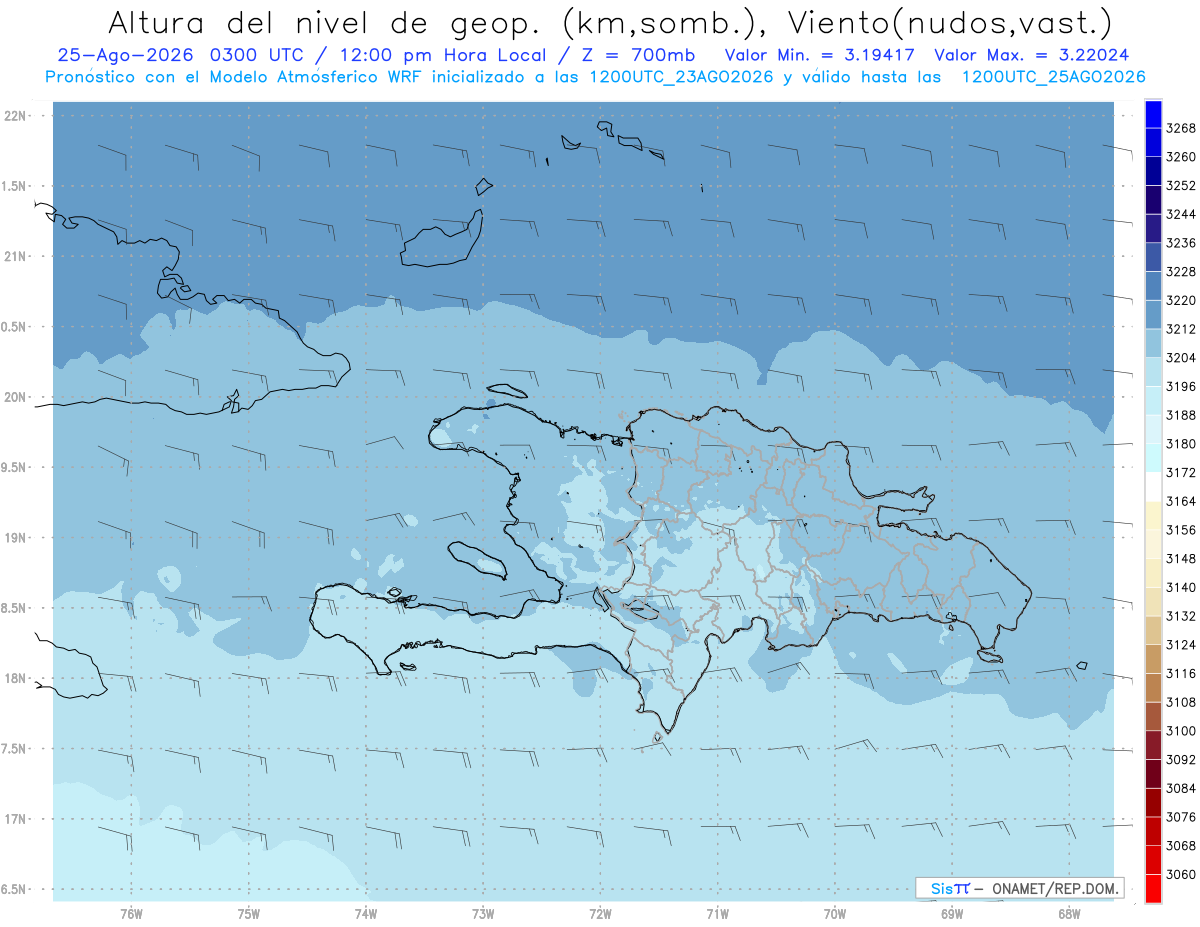The image size is (1200, 927).
Task: Click the 3076 colorbar label
Action: click(x=1180, y=817)
